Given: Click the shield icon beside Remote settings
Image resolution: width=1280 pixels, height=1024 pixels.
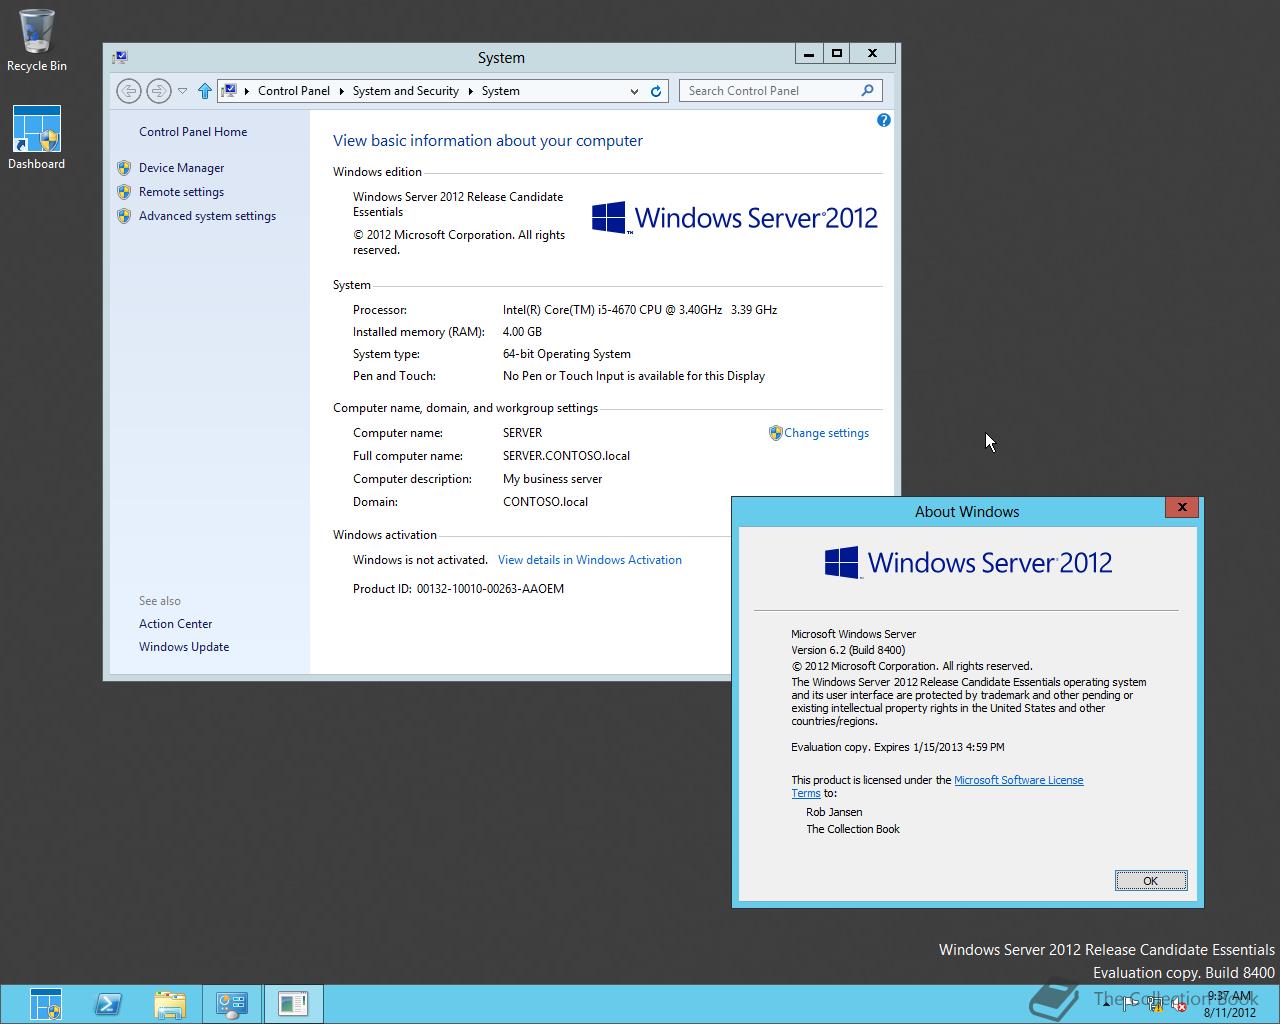Looking at the screenshot, I should tap(124, 192).
